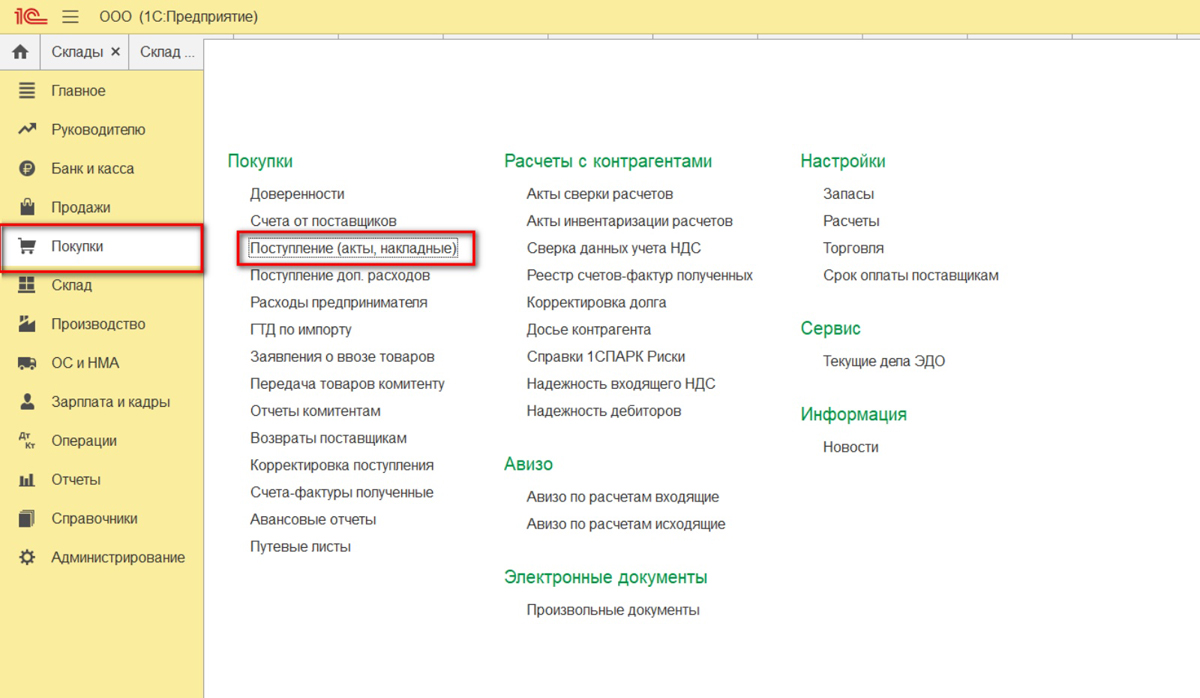Open Акты сверки расчетов
This screenshot has height=698, width=1200.
coord(599,194)
